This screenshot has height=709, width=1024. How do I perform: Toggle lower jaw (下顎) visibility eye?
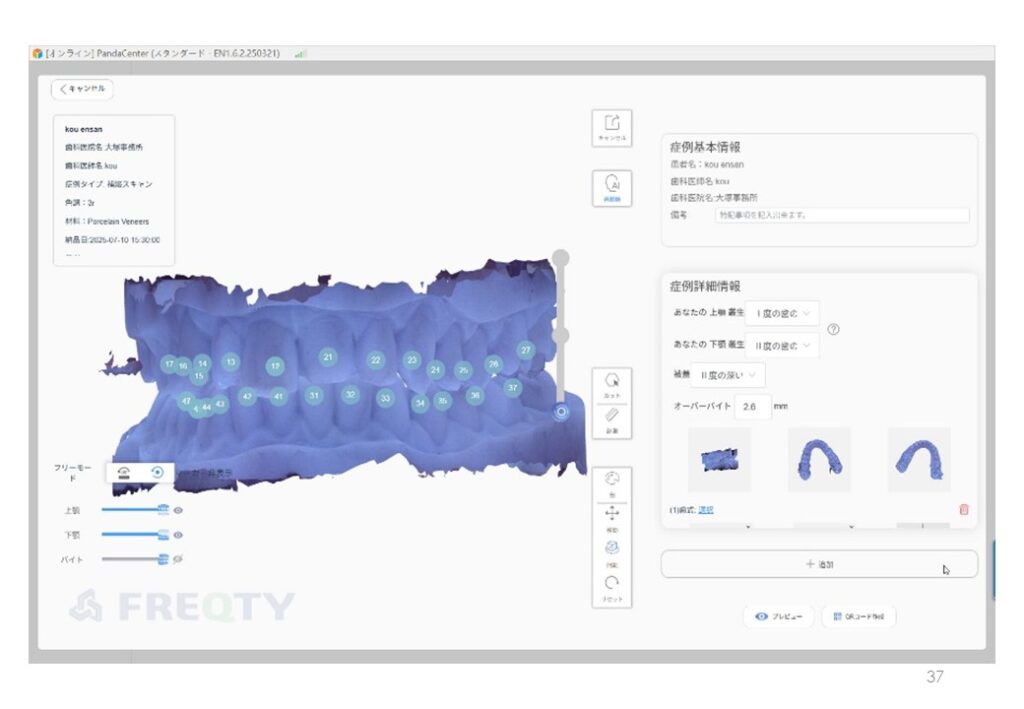click(178, 535)
